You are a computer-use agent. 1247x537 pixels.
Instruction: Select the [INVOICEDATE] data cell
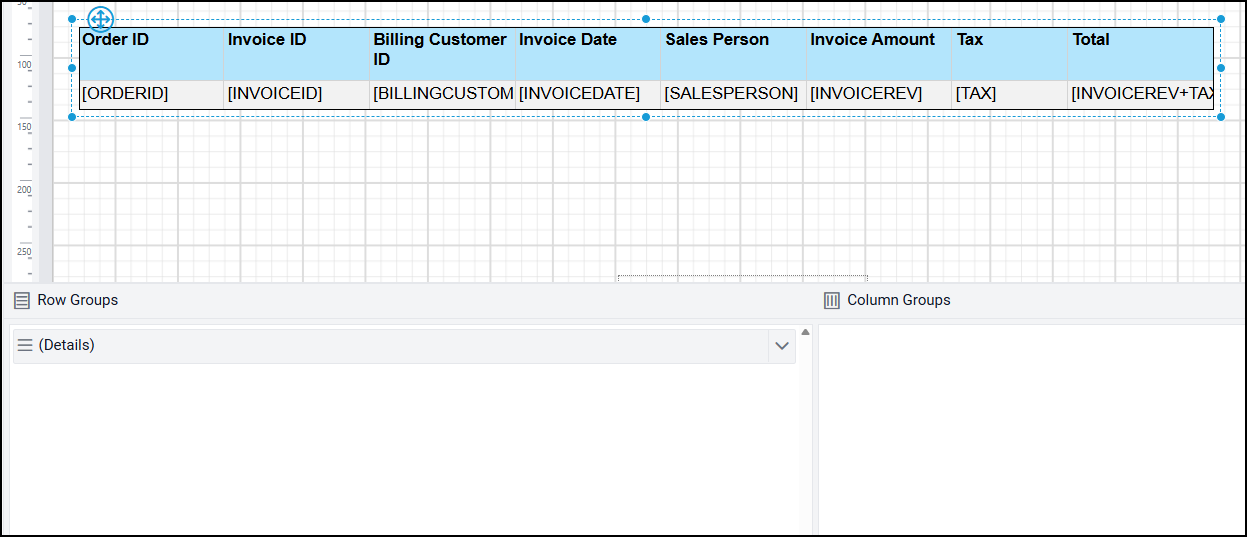tap(588, 94)
